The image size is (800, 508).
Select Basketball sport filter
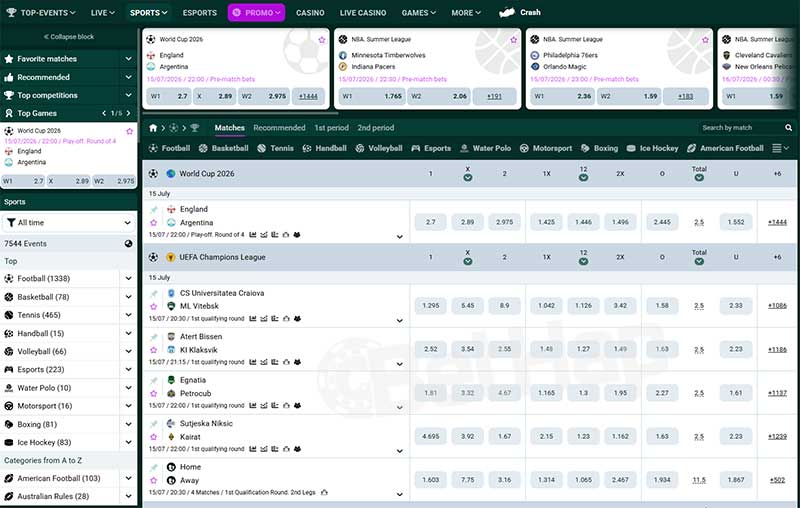coord(223,148)
